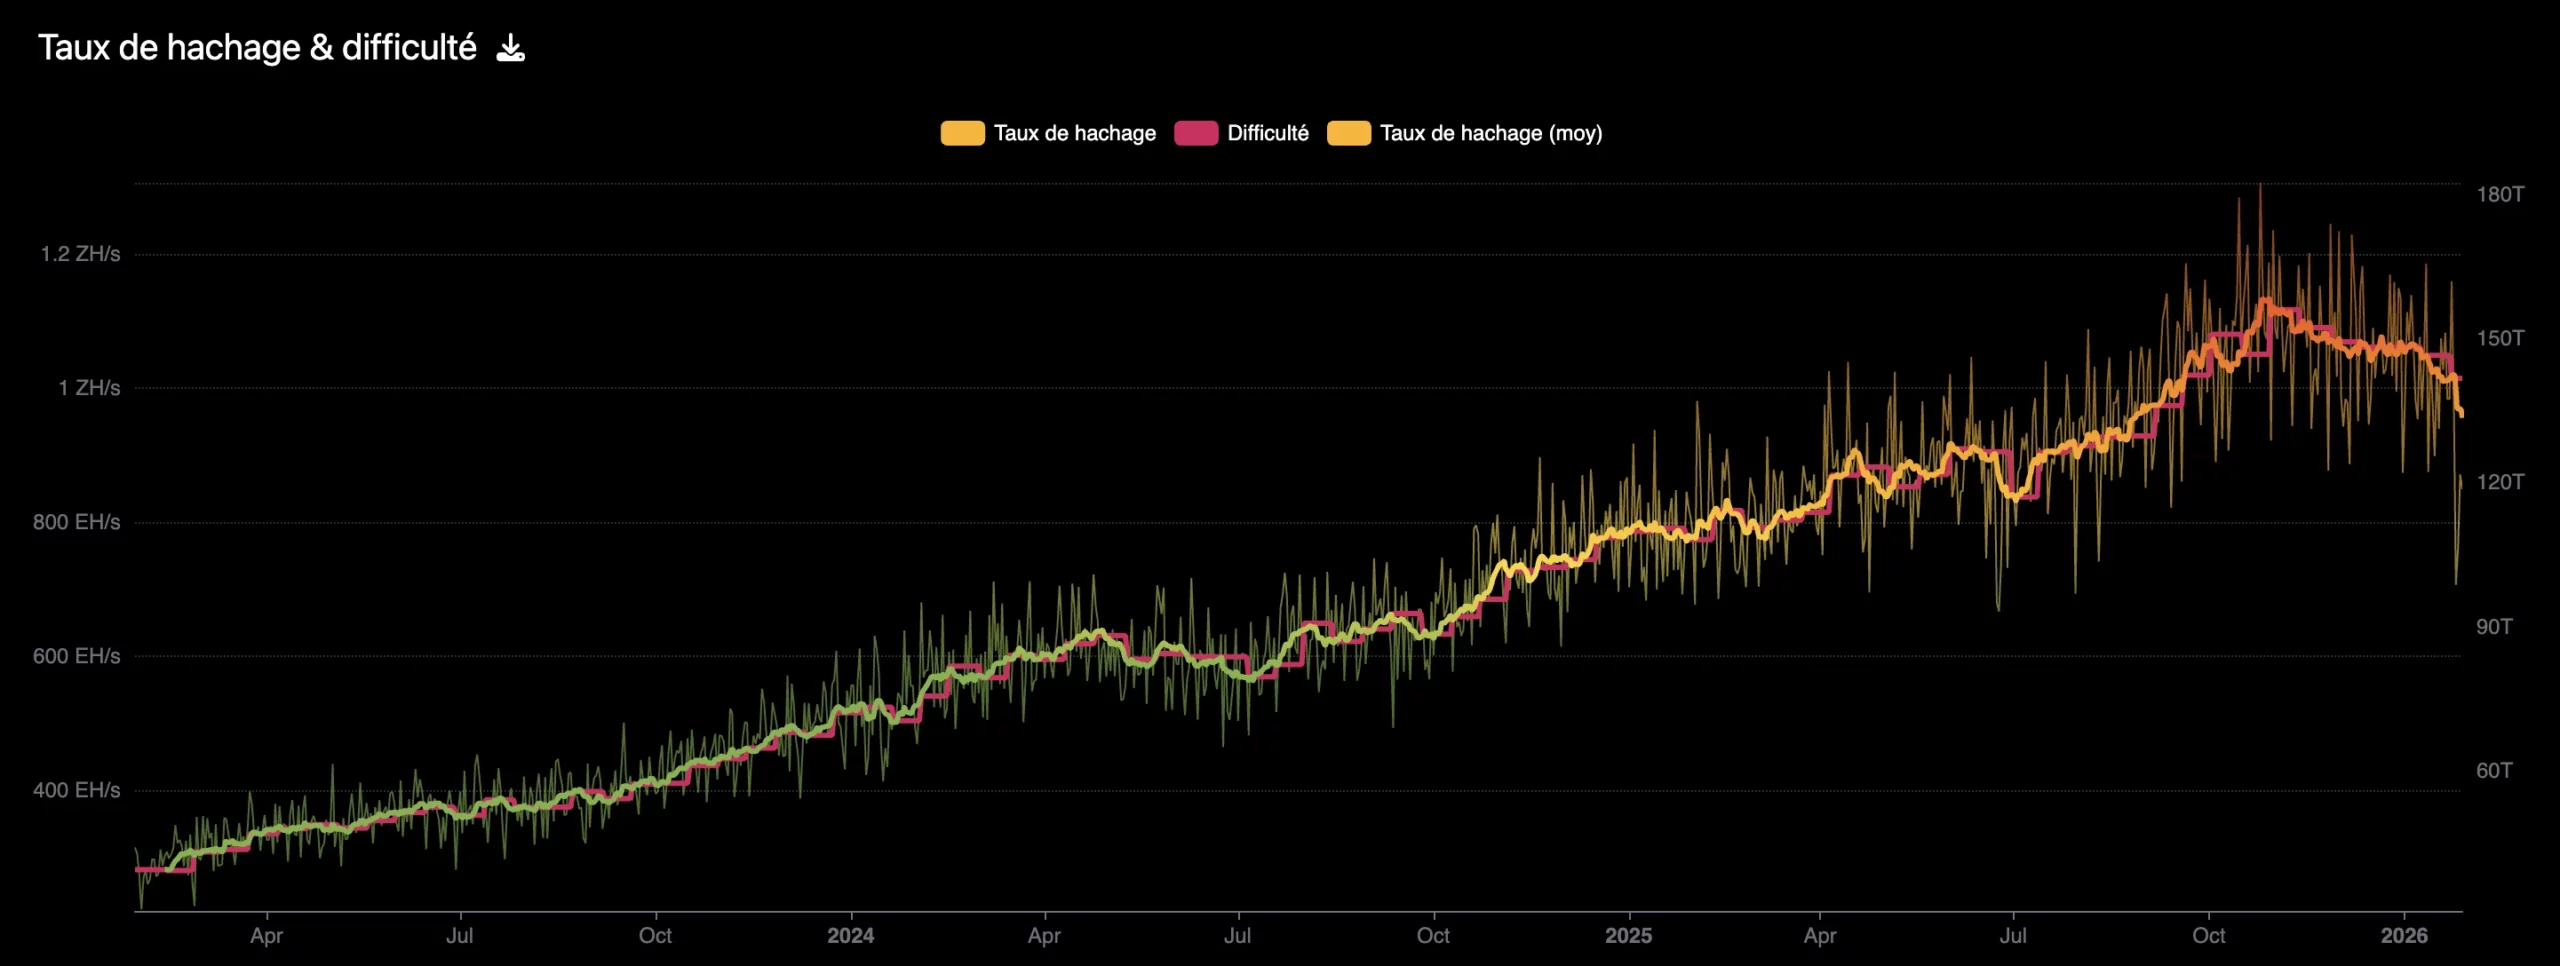Select the '2024' label on the x-axis

pyautogui.click(x=851, y=936)
